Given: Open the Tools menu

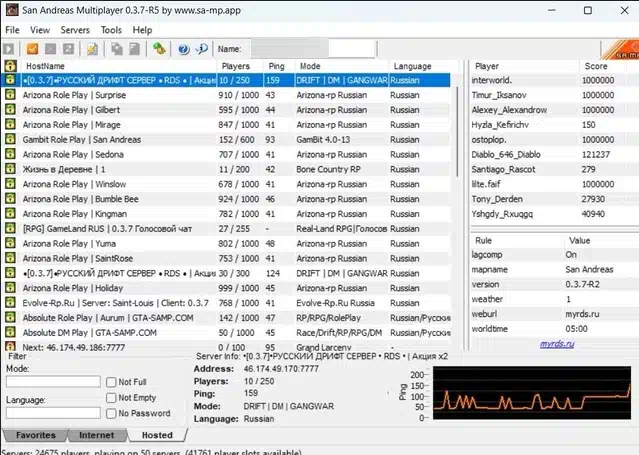Looking at the screenshot, I should pyautogui.click(x=111, y=30).
